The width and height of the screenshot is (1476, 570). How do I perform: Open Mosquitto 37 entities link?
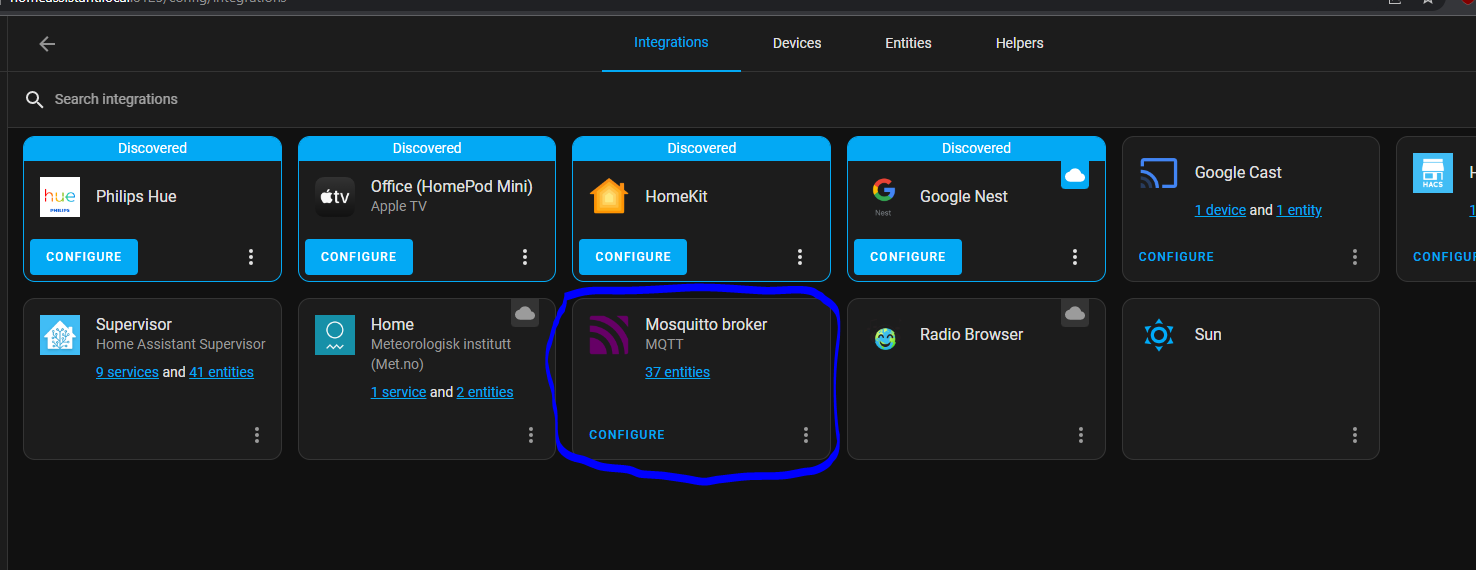click(x=678, y=372)
